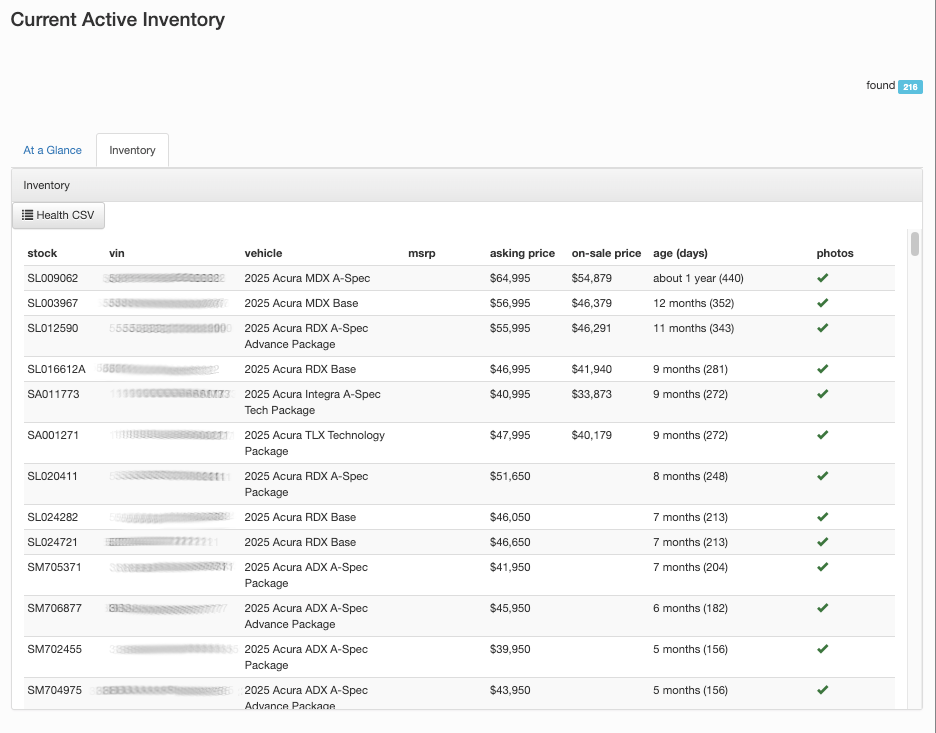Click photos checkmark for stock SL003967

pos(823,303)
